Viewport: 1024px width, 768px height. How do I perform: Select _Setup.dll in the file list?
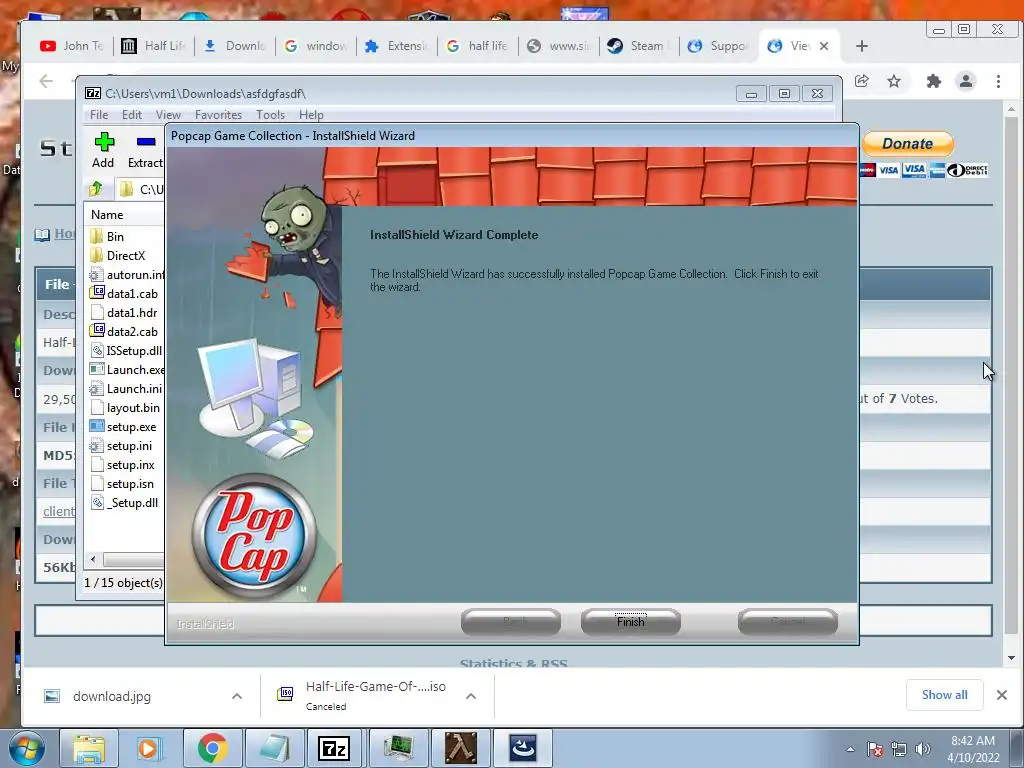pos(125,502)
